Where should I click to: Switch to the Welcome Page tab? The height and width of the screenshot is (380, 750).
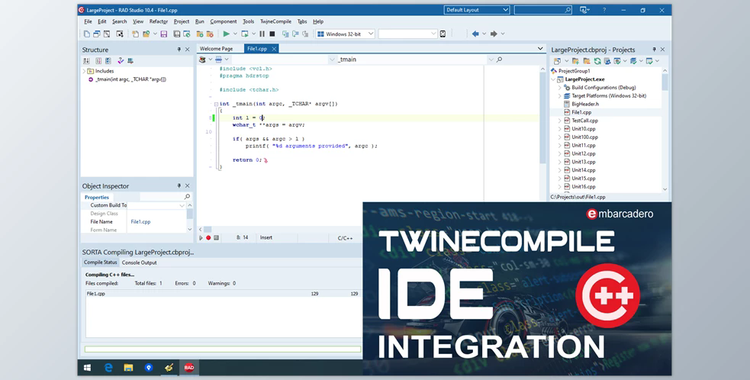click(x=216, y=49)
